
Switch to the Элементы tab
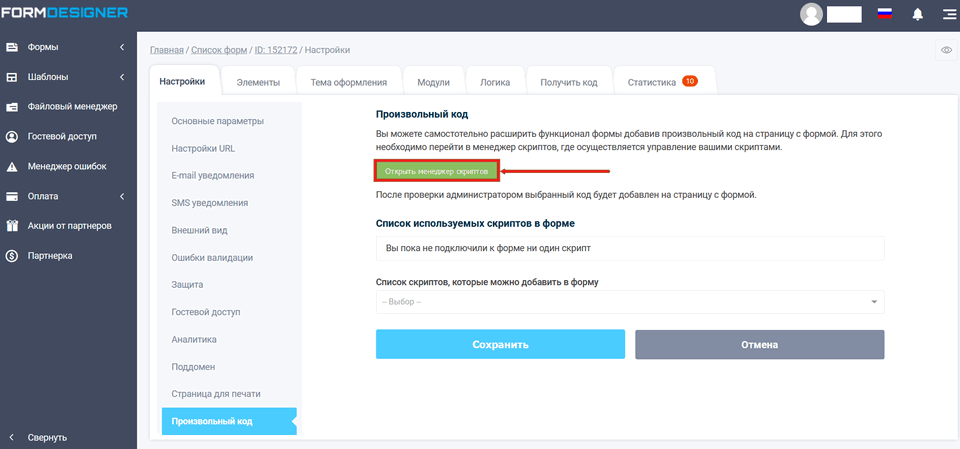pyautogui.click(x=258, y=82)
